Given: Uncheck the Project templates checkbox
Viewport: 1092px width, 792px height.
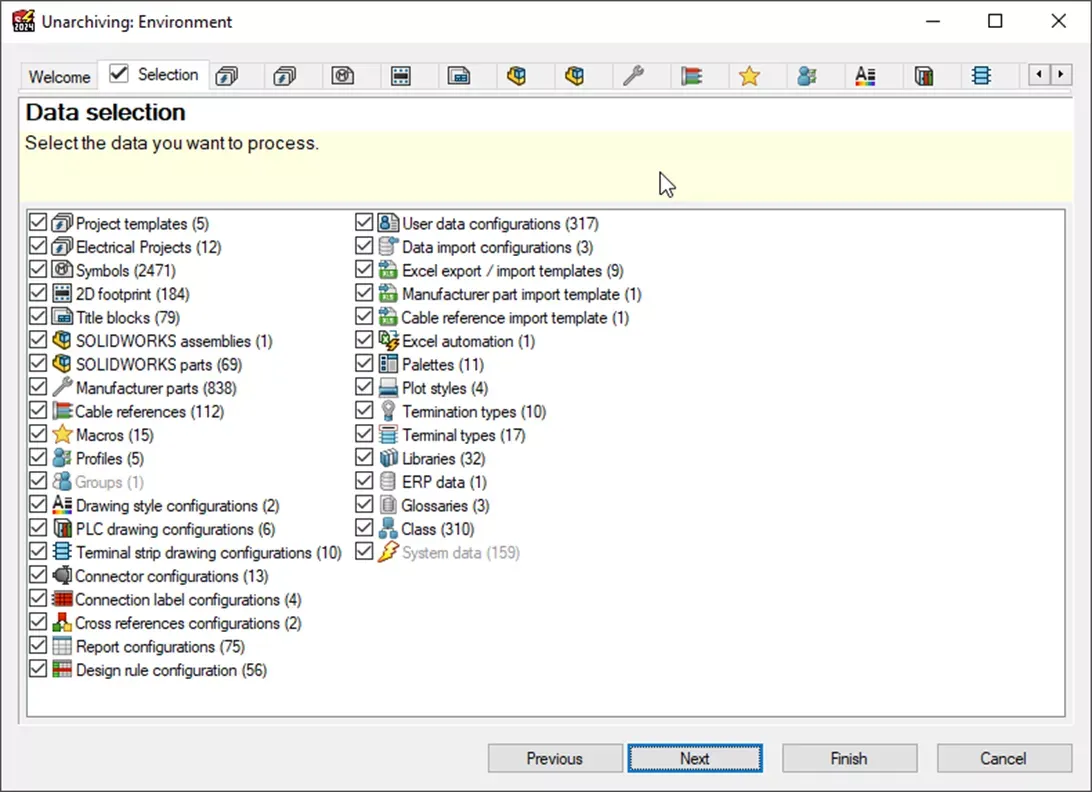Looking at the screenshot, I should (38, 223).
